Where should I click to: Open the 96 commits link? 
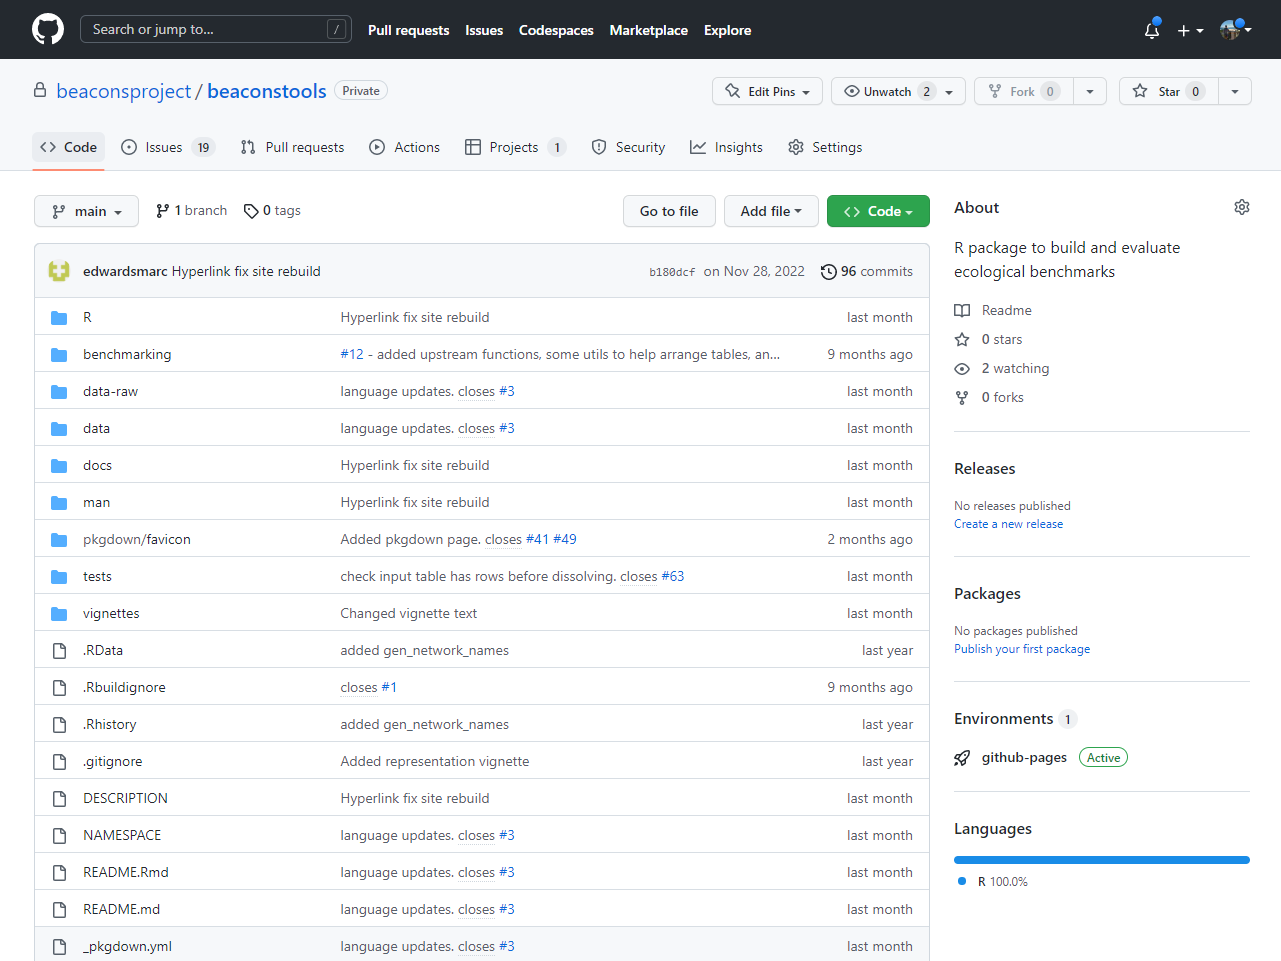tap(866, 271)
